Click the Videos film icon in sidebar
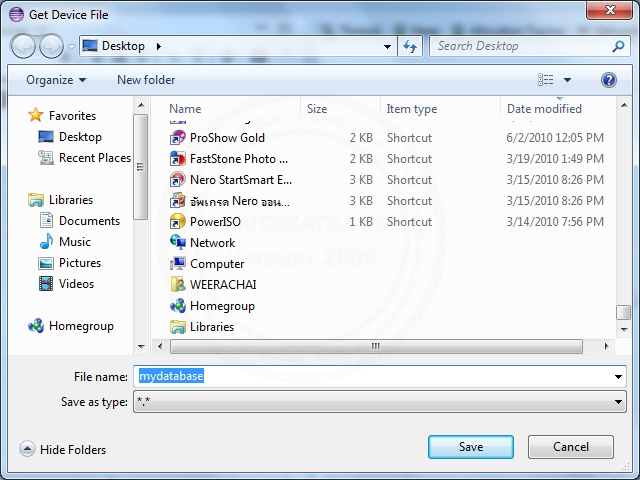 (46, 284)
